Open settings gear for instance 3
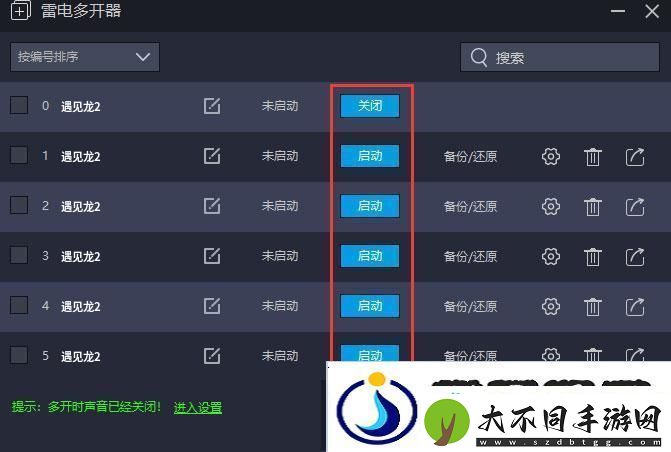 pos(551,257)
